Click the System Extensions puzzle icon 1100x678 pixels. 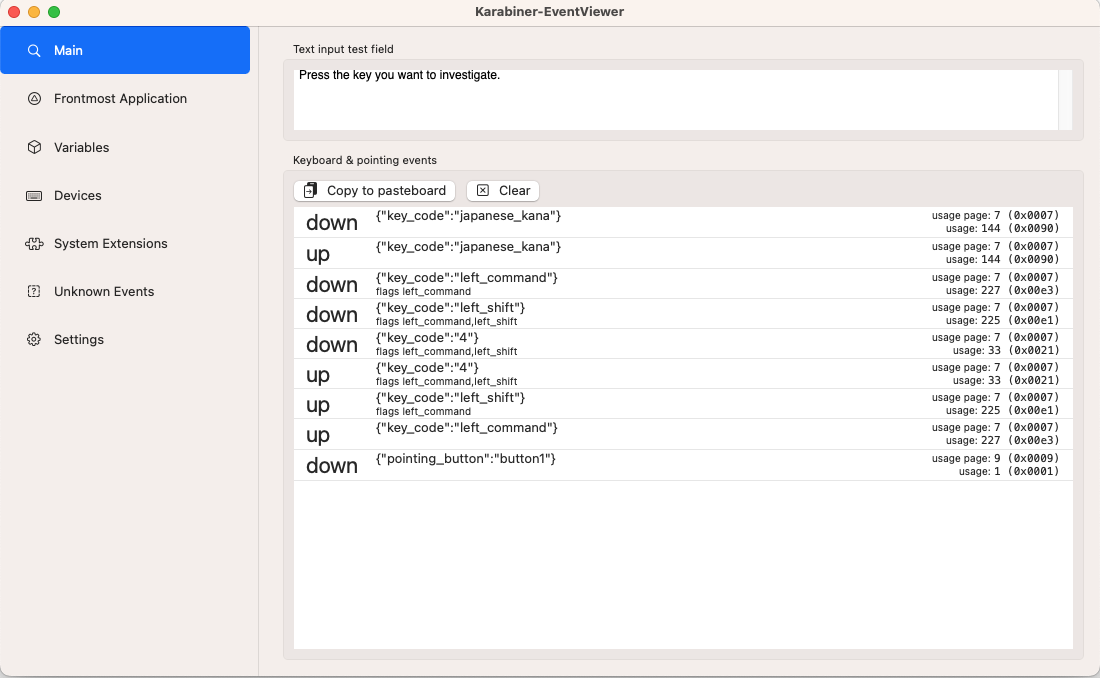pos(34,244)
